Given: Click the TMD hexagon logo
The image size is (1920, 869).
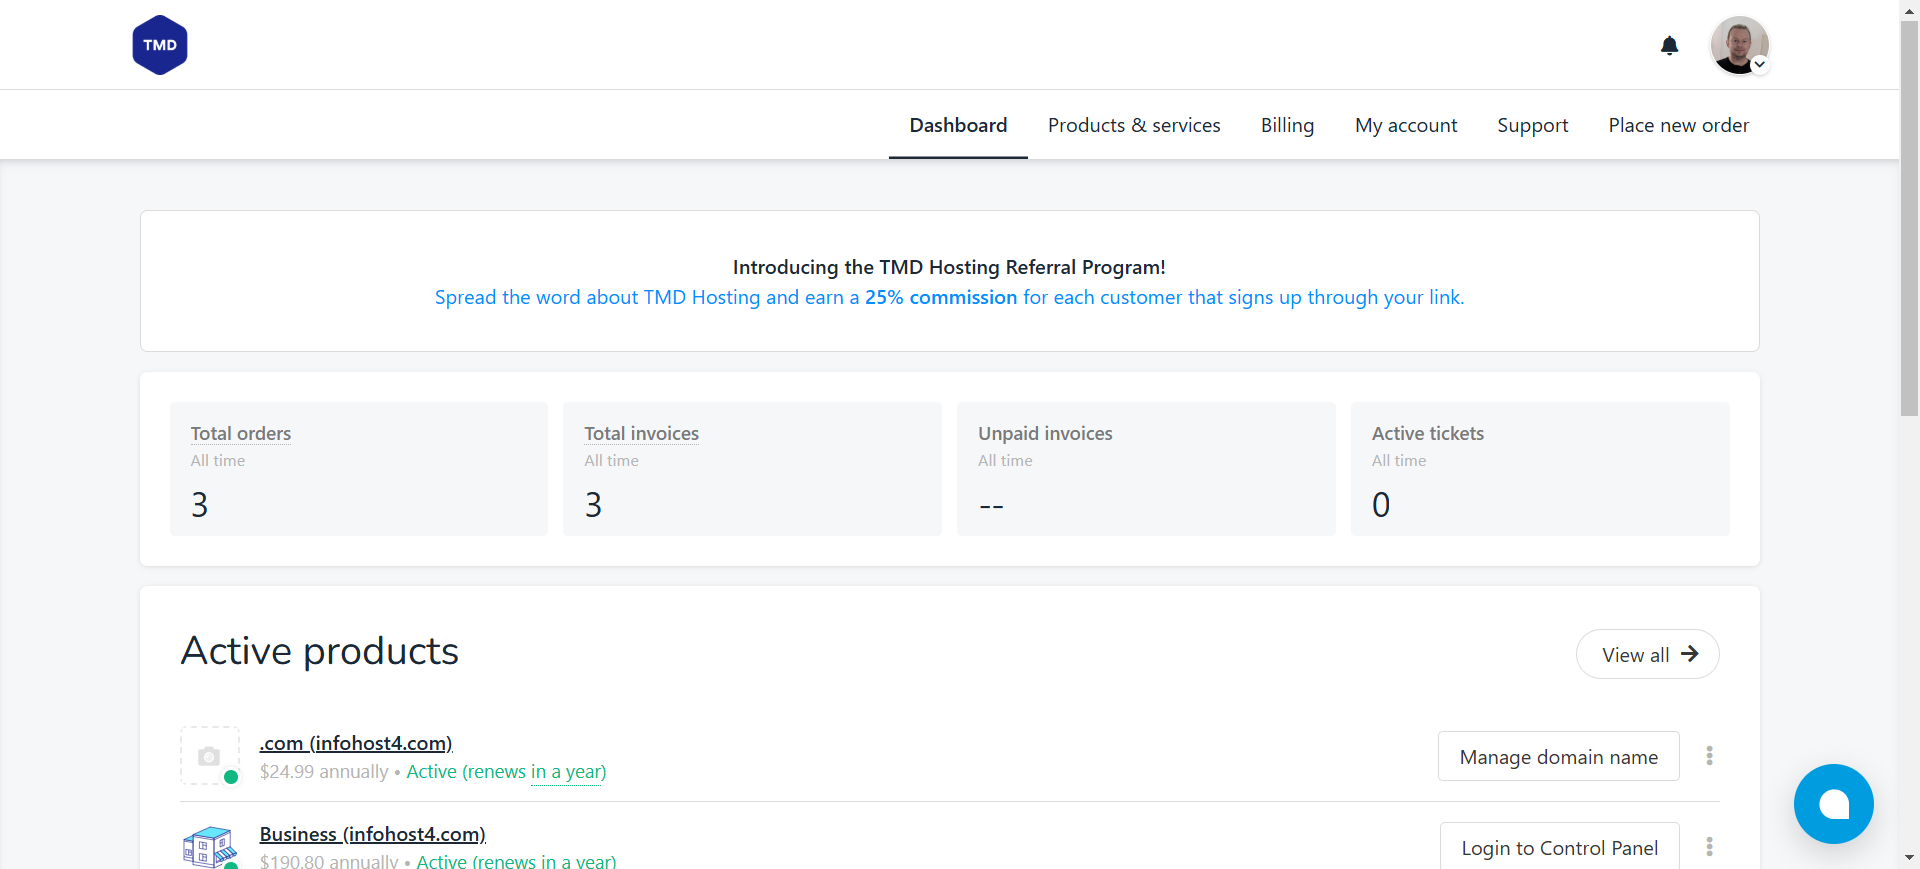Looking at the screenshot, I should (x=160, y=45).
